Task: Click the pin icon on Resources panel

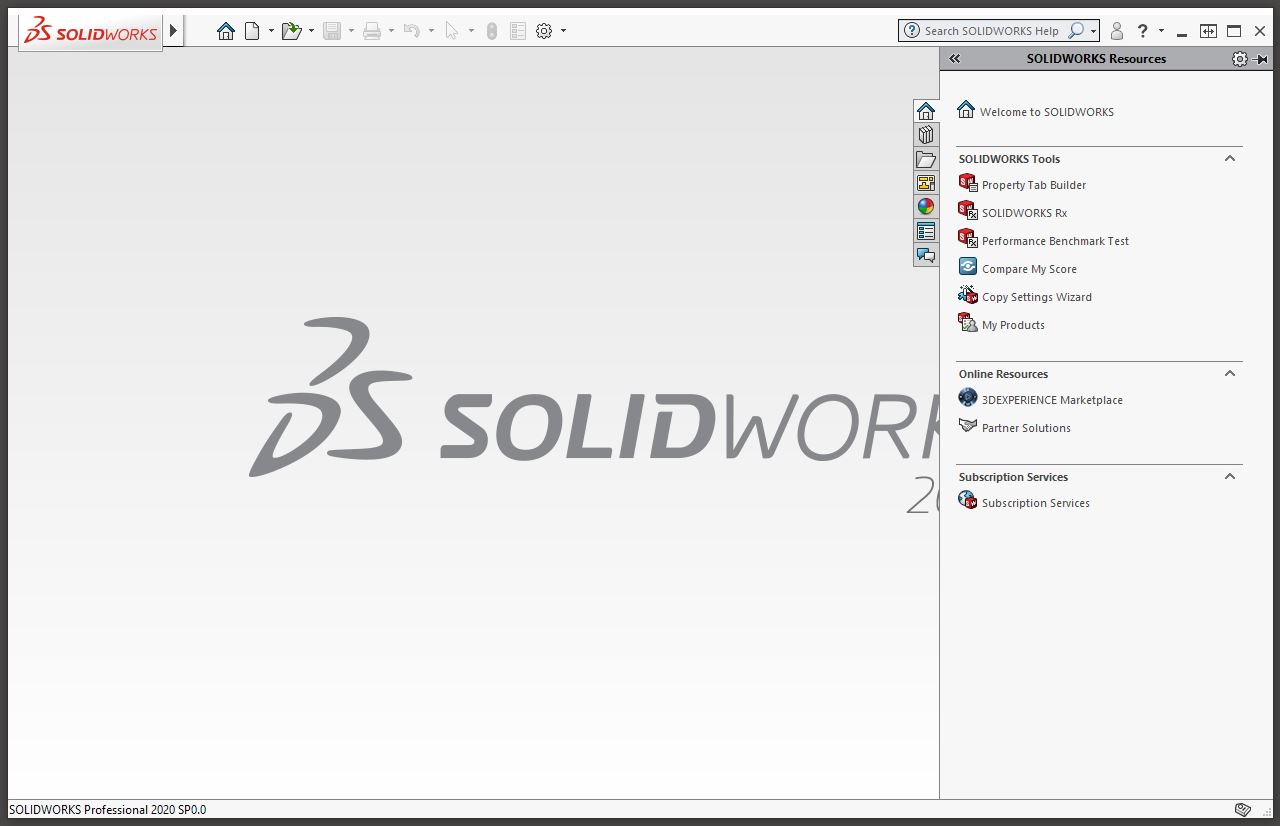Action: coord(1260,59)
